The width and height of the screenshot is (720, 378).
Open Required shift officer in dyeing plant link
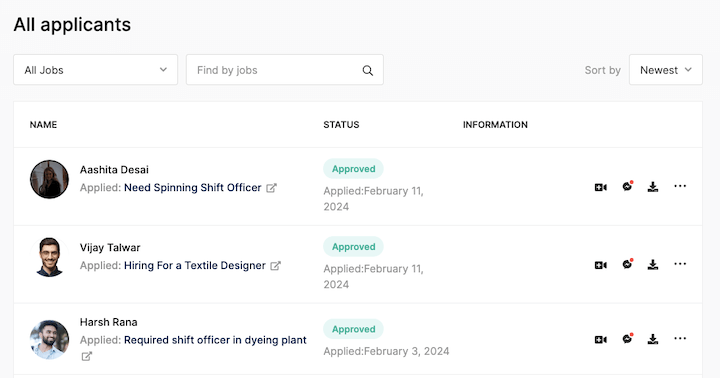point(215,340)
